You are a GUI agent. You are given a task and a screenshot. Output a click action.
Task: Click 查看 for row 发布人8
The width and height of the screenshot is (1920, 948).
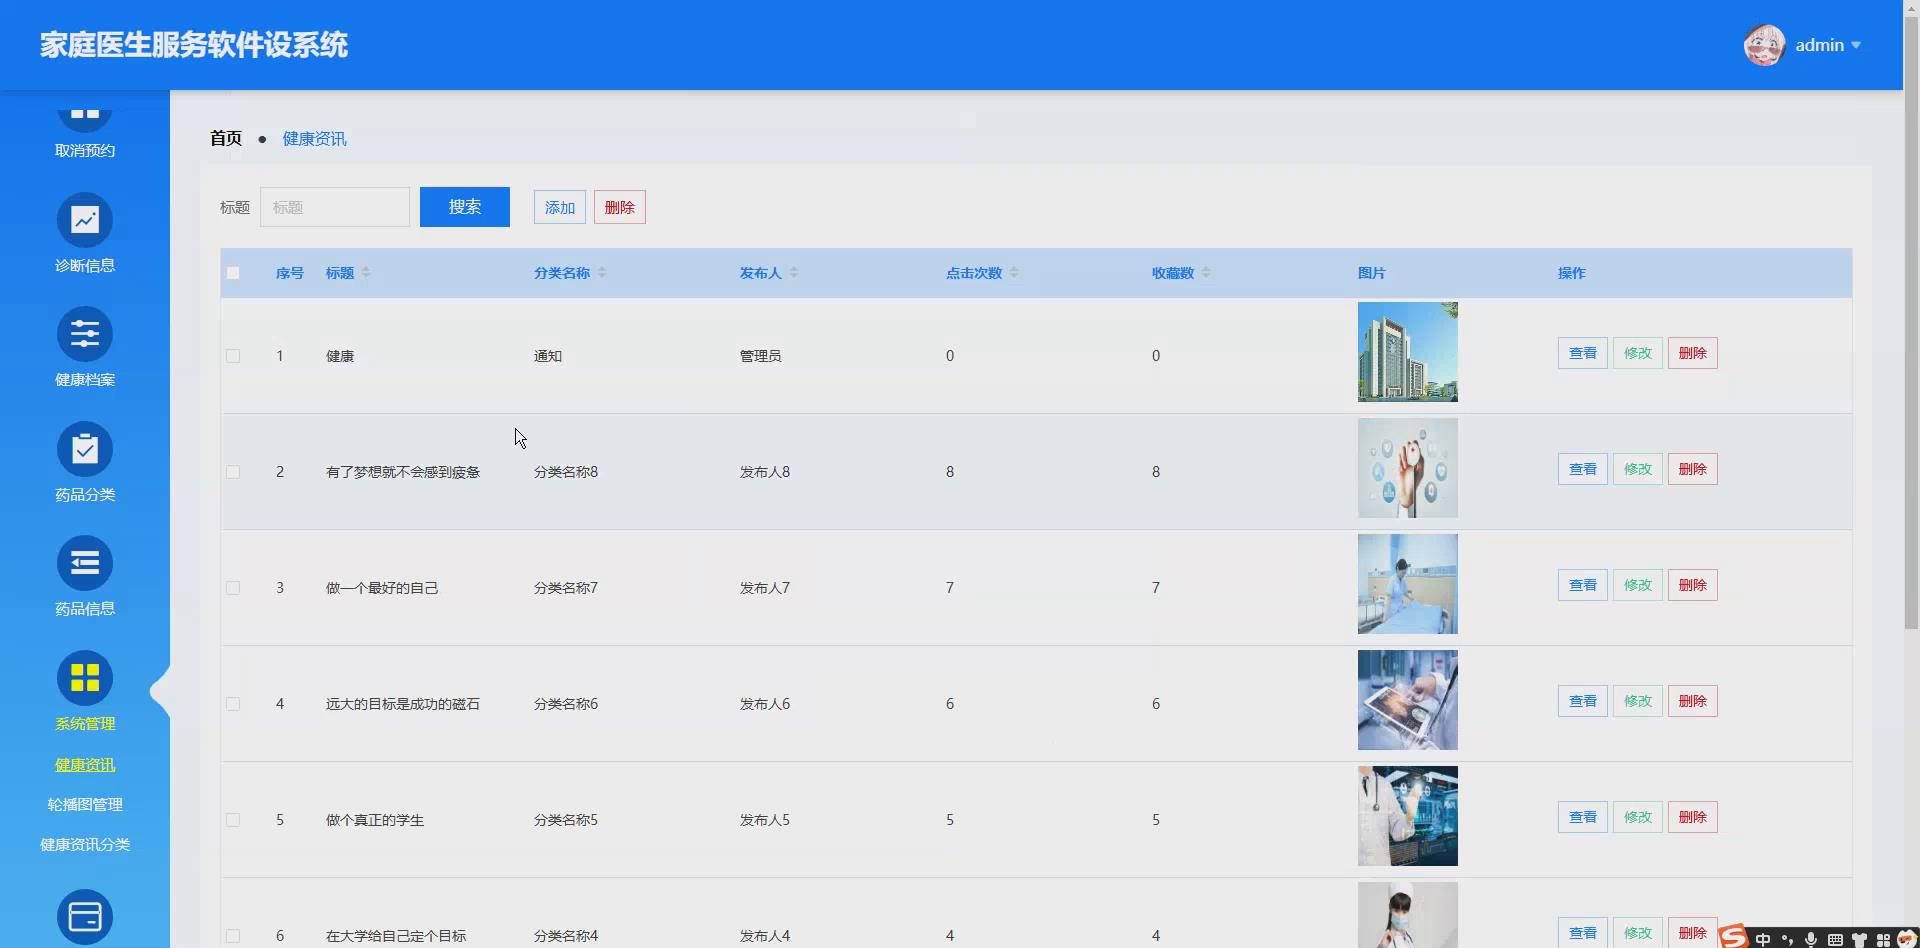[x=1583, y=469]
